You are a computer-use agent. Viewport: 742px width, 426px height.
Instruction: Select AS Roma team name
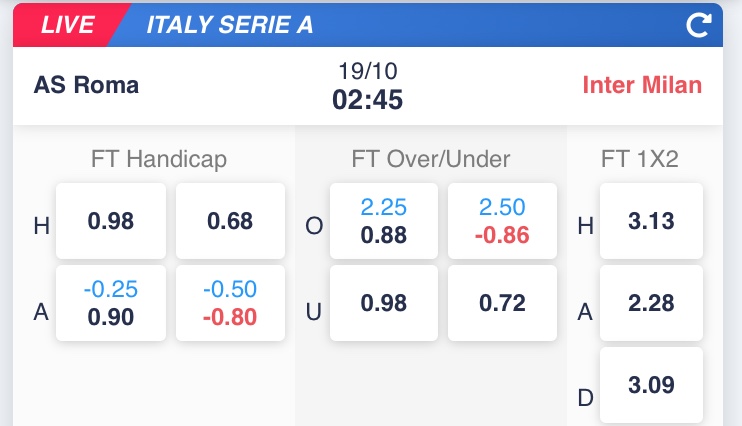86,85
